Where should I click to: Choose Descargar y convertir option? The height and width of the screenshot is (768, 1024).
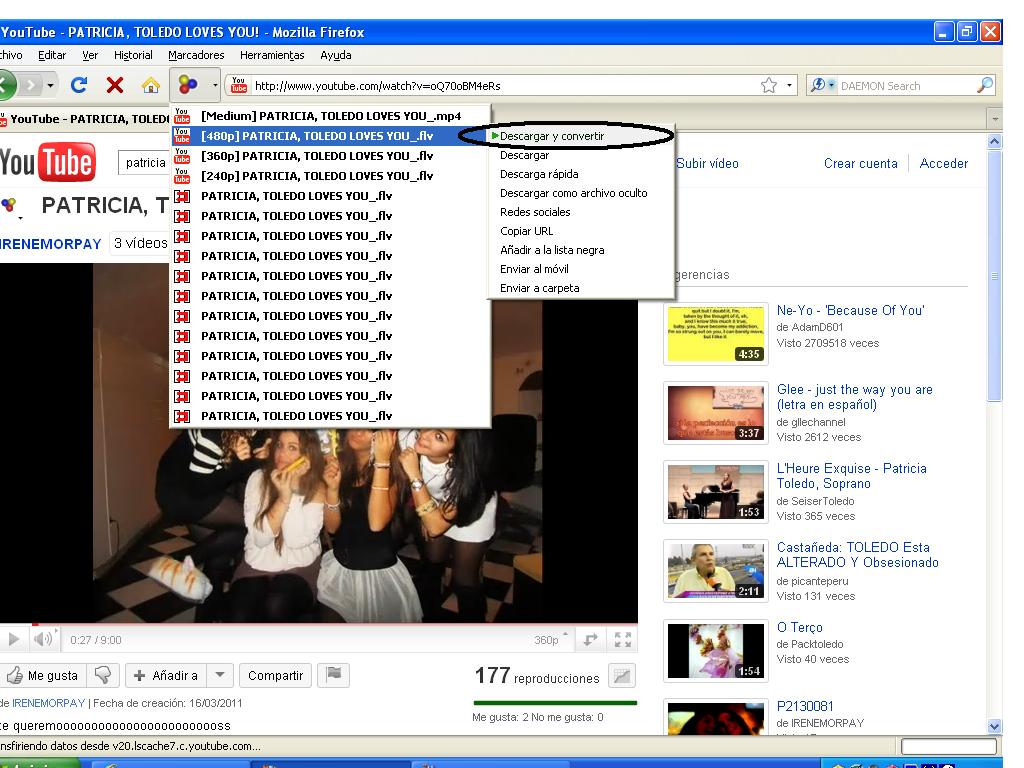coord(552,136)
